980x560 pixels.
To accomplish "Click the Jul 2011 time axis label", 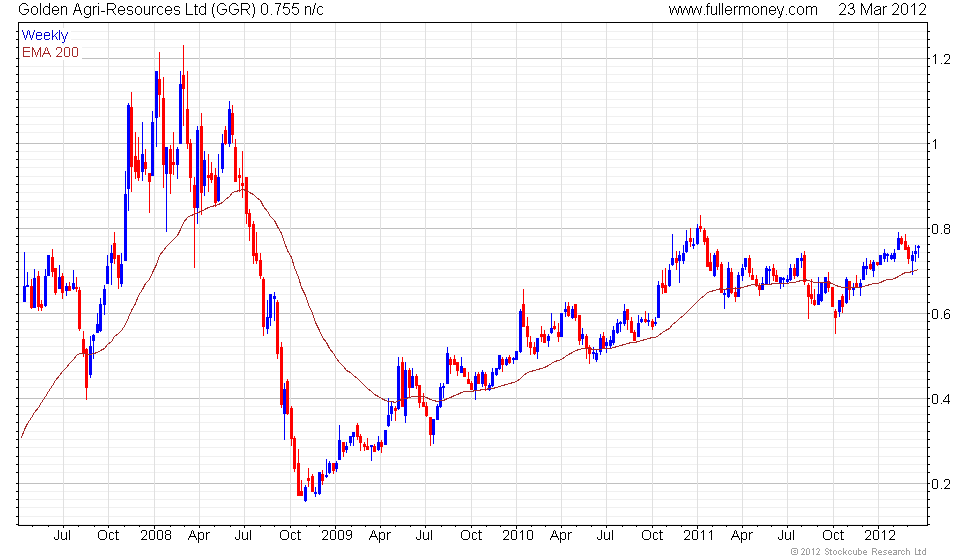I will [x=786, y=536].
